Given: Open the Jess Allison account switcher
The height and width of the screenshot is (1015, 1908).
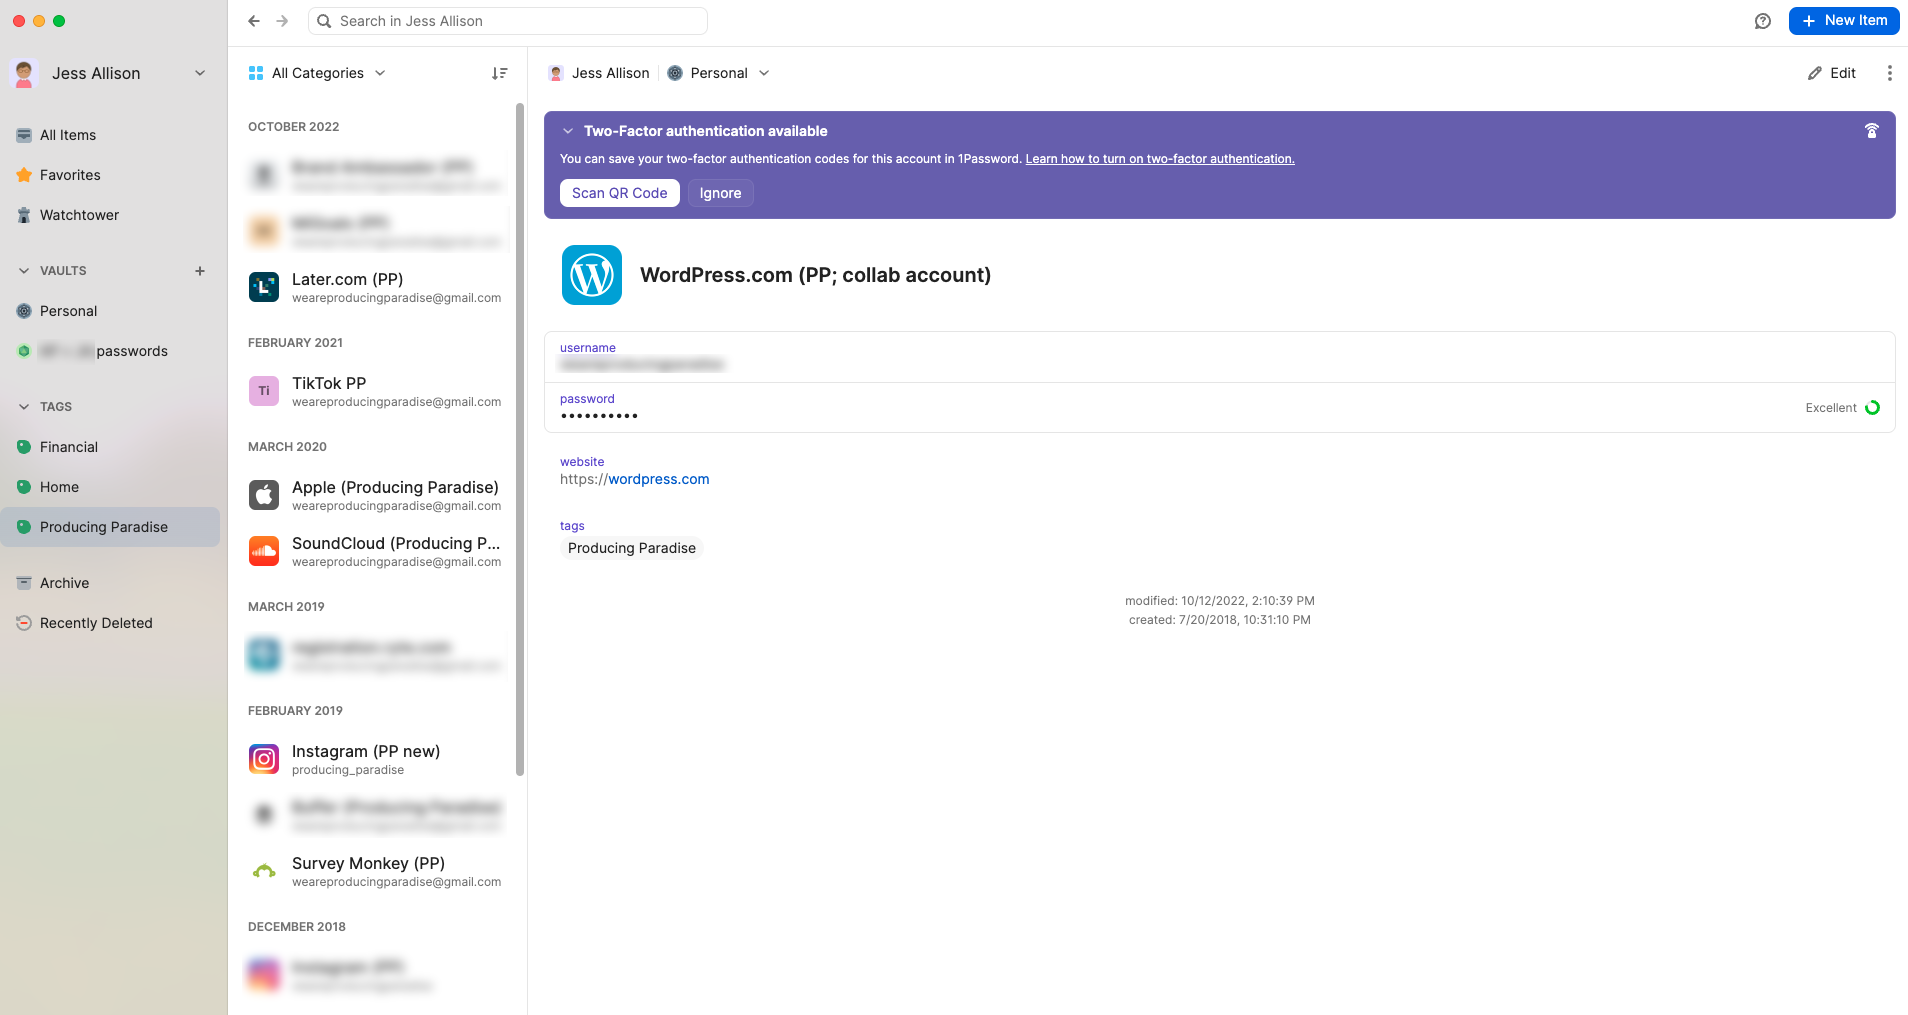Looking at the screenshot, I should pos(110,73).
